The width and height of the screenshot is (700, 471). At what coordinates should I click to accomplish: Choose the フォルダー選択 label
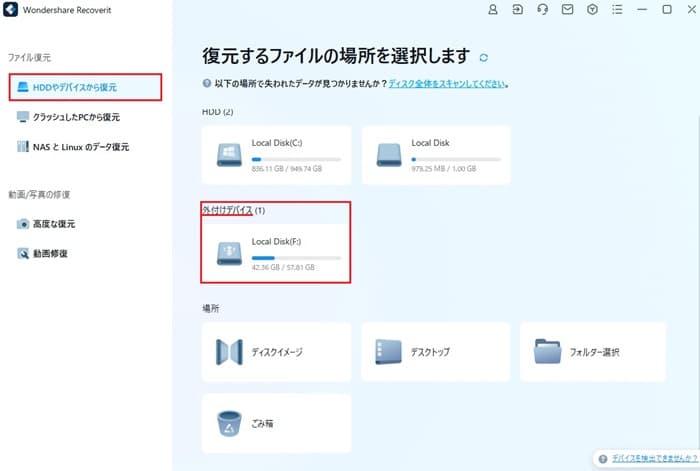coord(595,352)
